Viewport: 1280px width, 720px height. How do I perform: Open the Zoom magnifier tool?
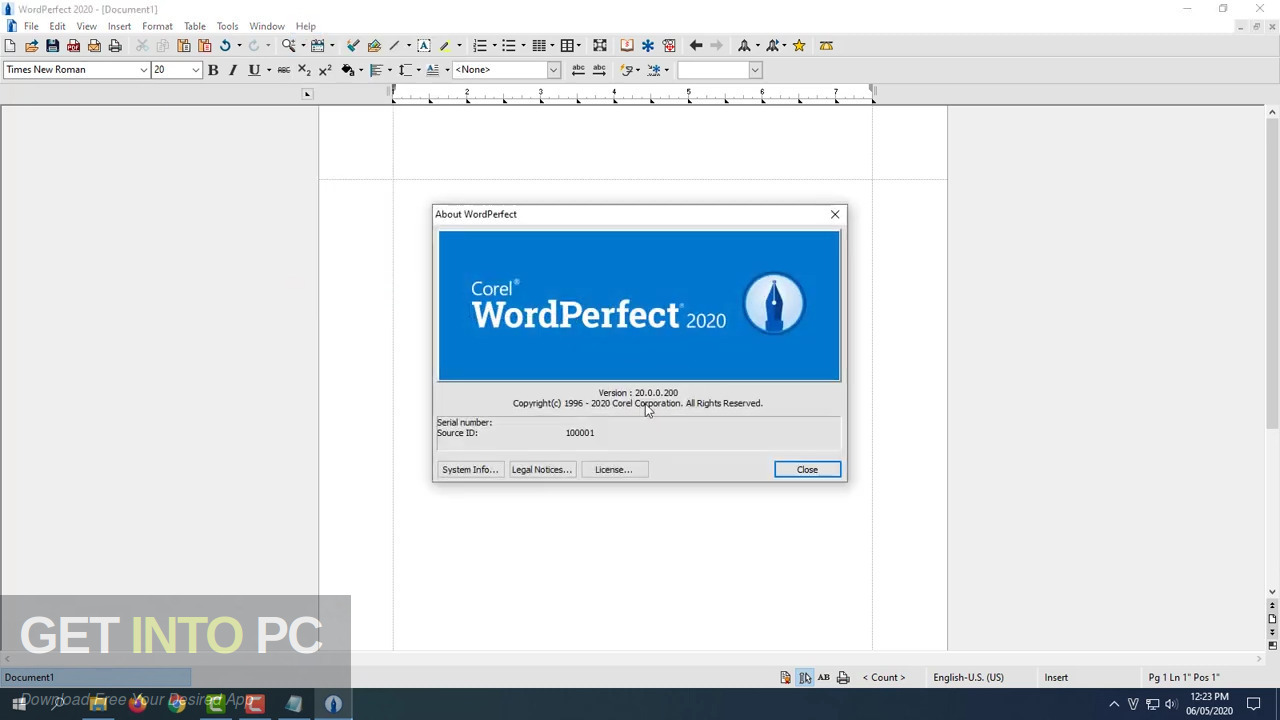tap(288, 45)
